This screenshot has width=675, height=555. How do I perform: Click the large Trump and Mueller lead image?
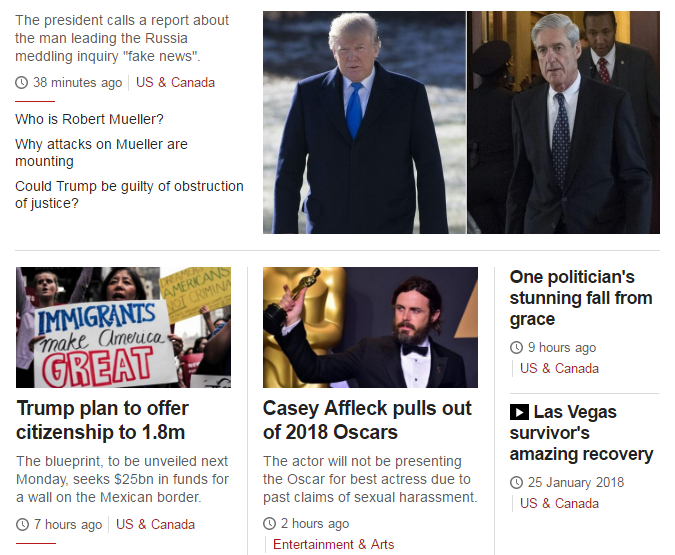coord(461,122)
